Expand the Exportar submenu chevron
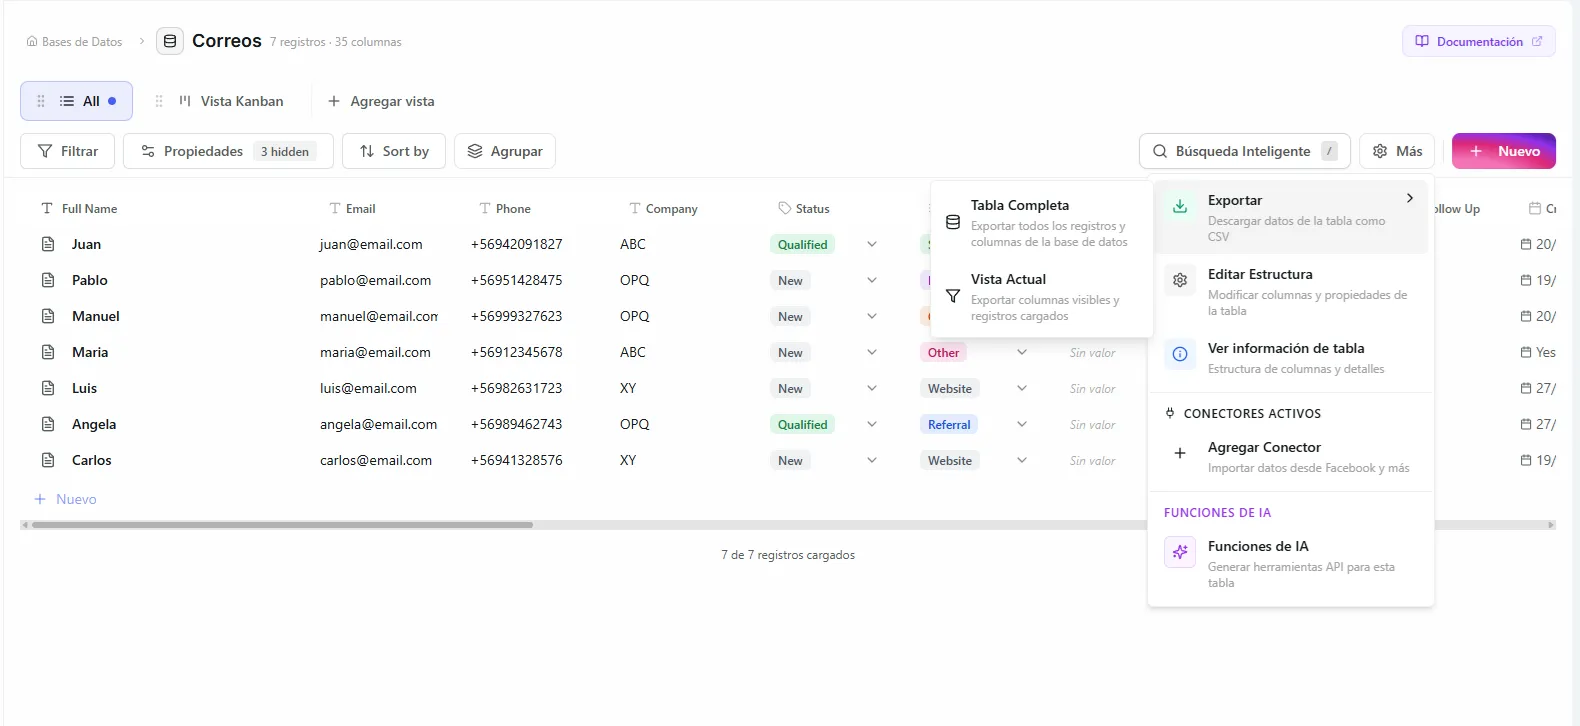 tap(1410, 198)
